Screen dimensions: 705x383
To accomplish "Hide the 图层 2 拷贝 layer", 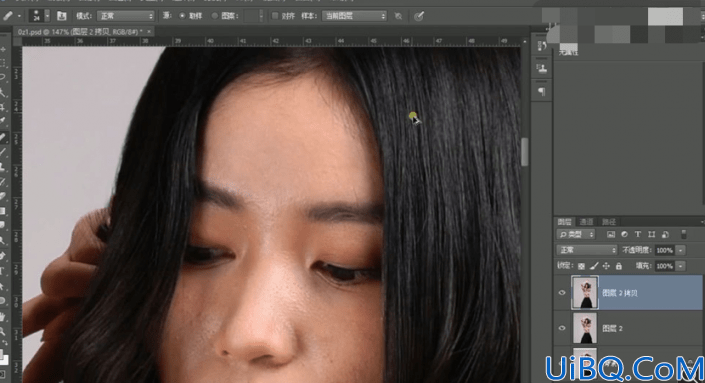I will coord(562,293).
